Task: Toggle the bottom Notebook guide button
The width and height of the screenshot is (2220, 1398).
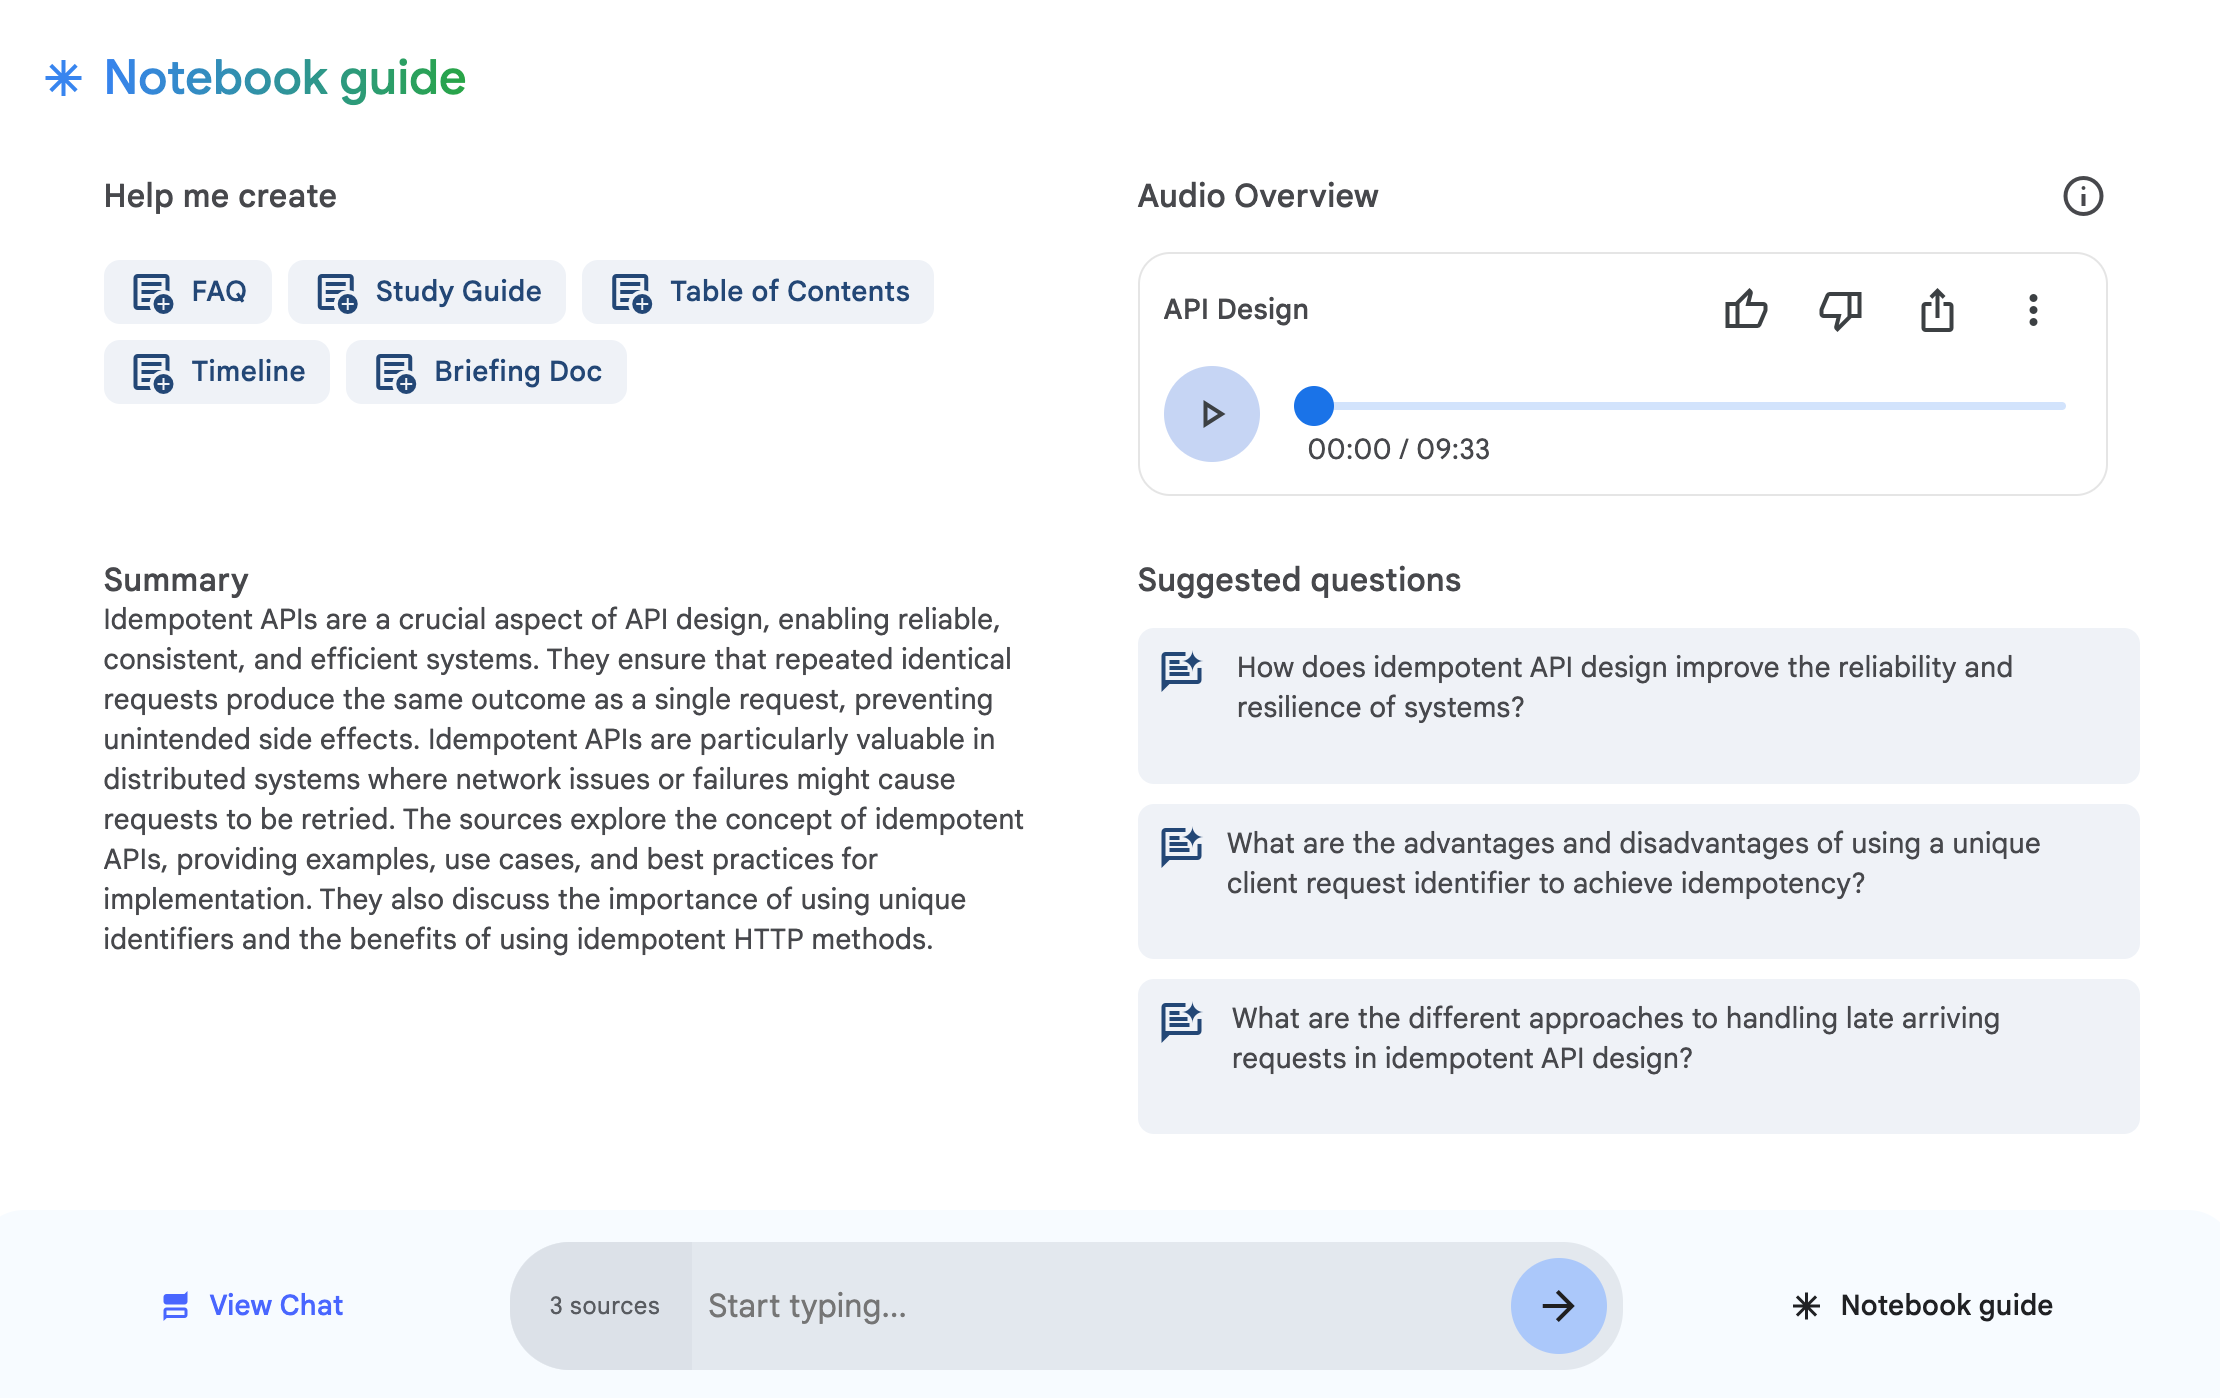Action: click(x=1921, y=1305)
